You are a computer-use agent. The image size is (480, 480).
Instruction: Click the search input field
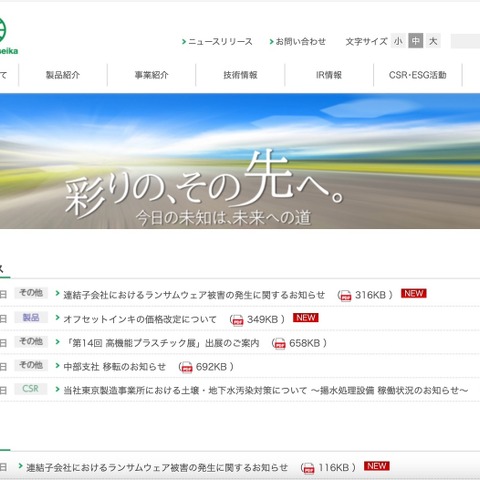[x=465, y=41]
